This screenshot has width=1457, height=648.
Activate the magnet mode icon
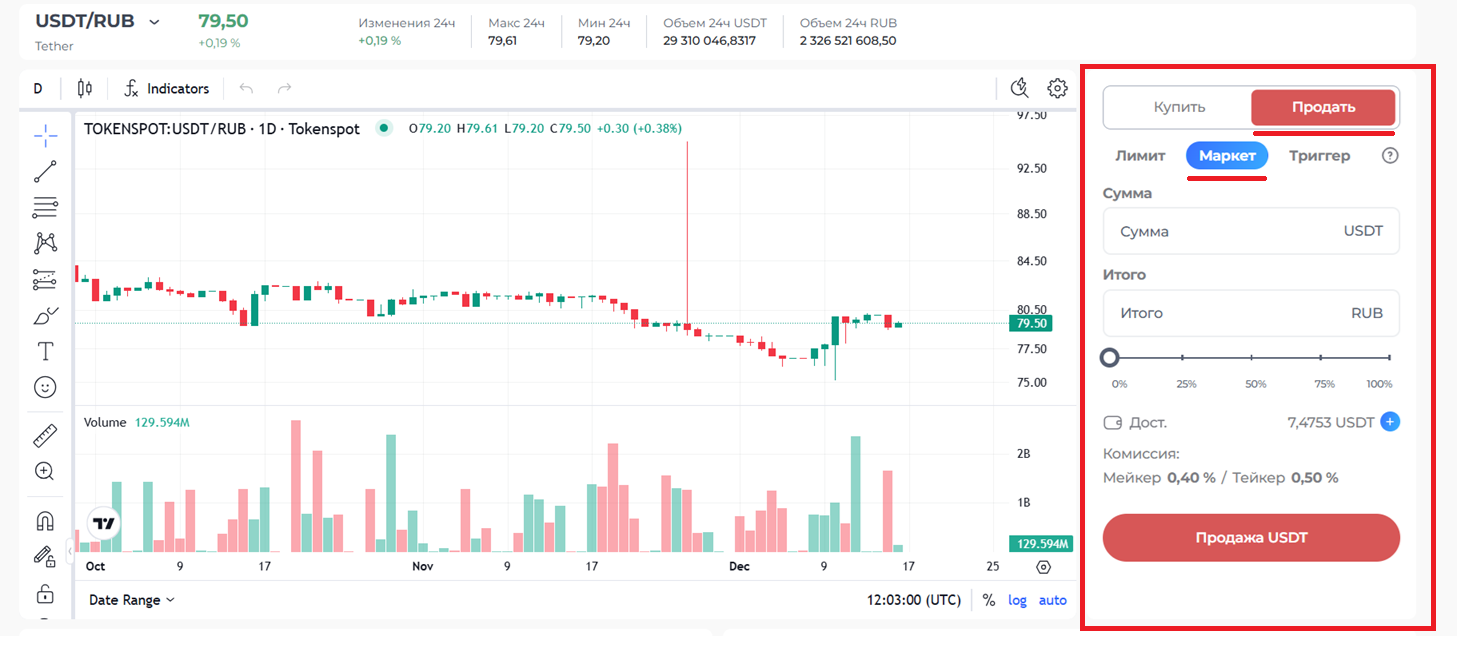pos(45,521)
